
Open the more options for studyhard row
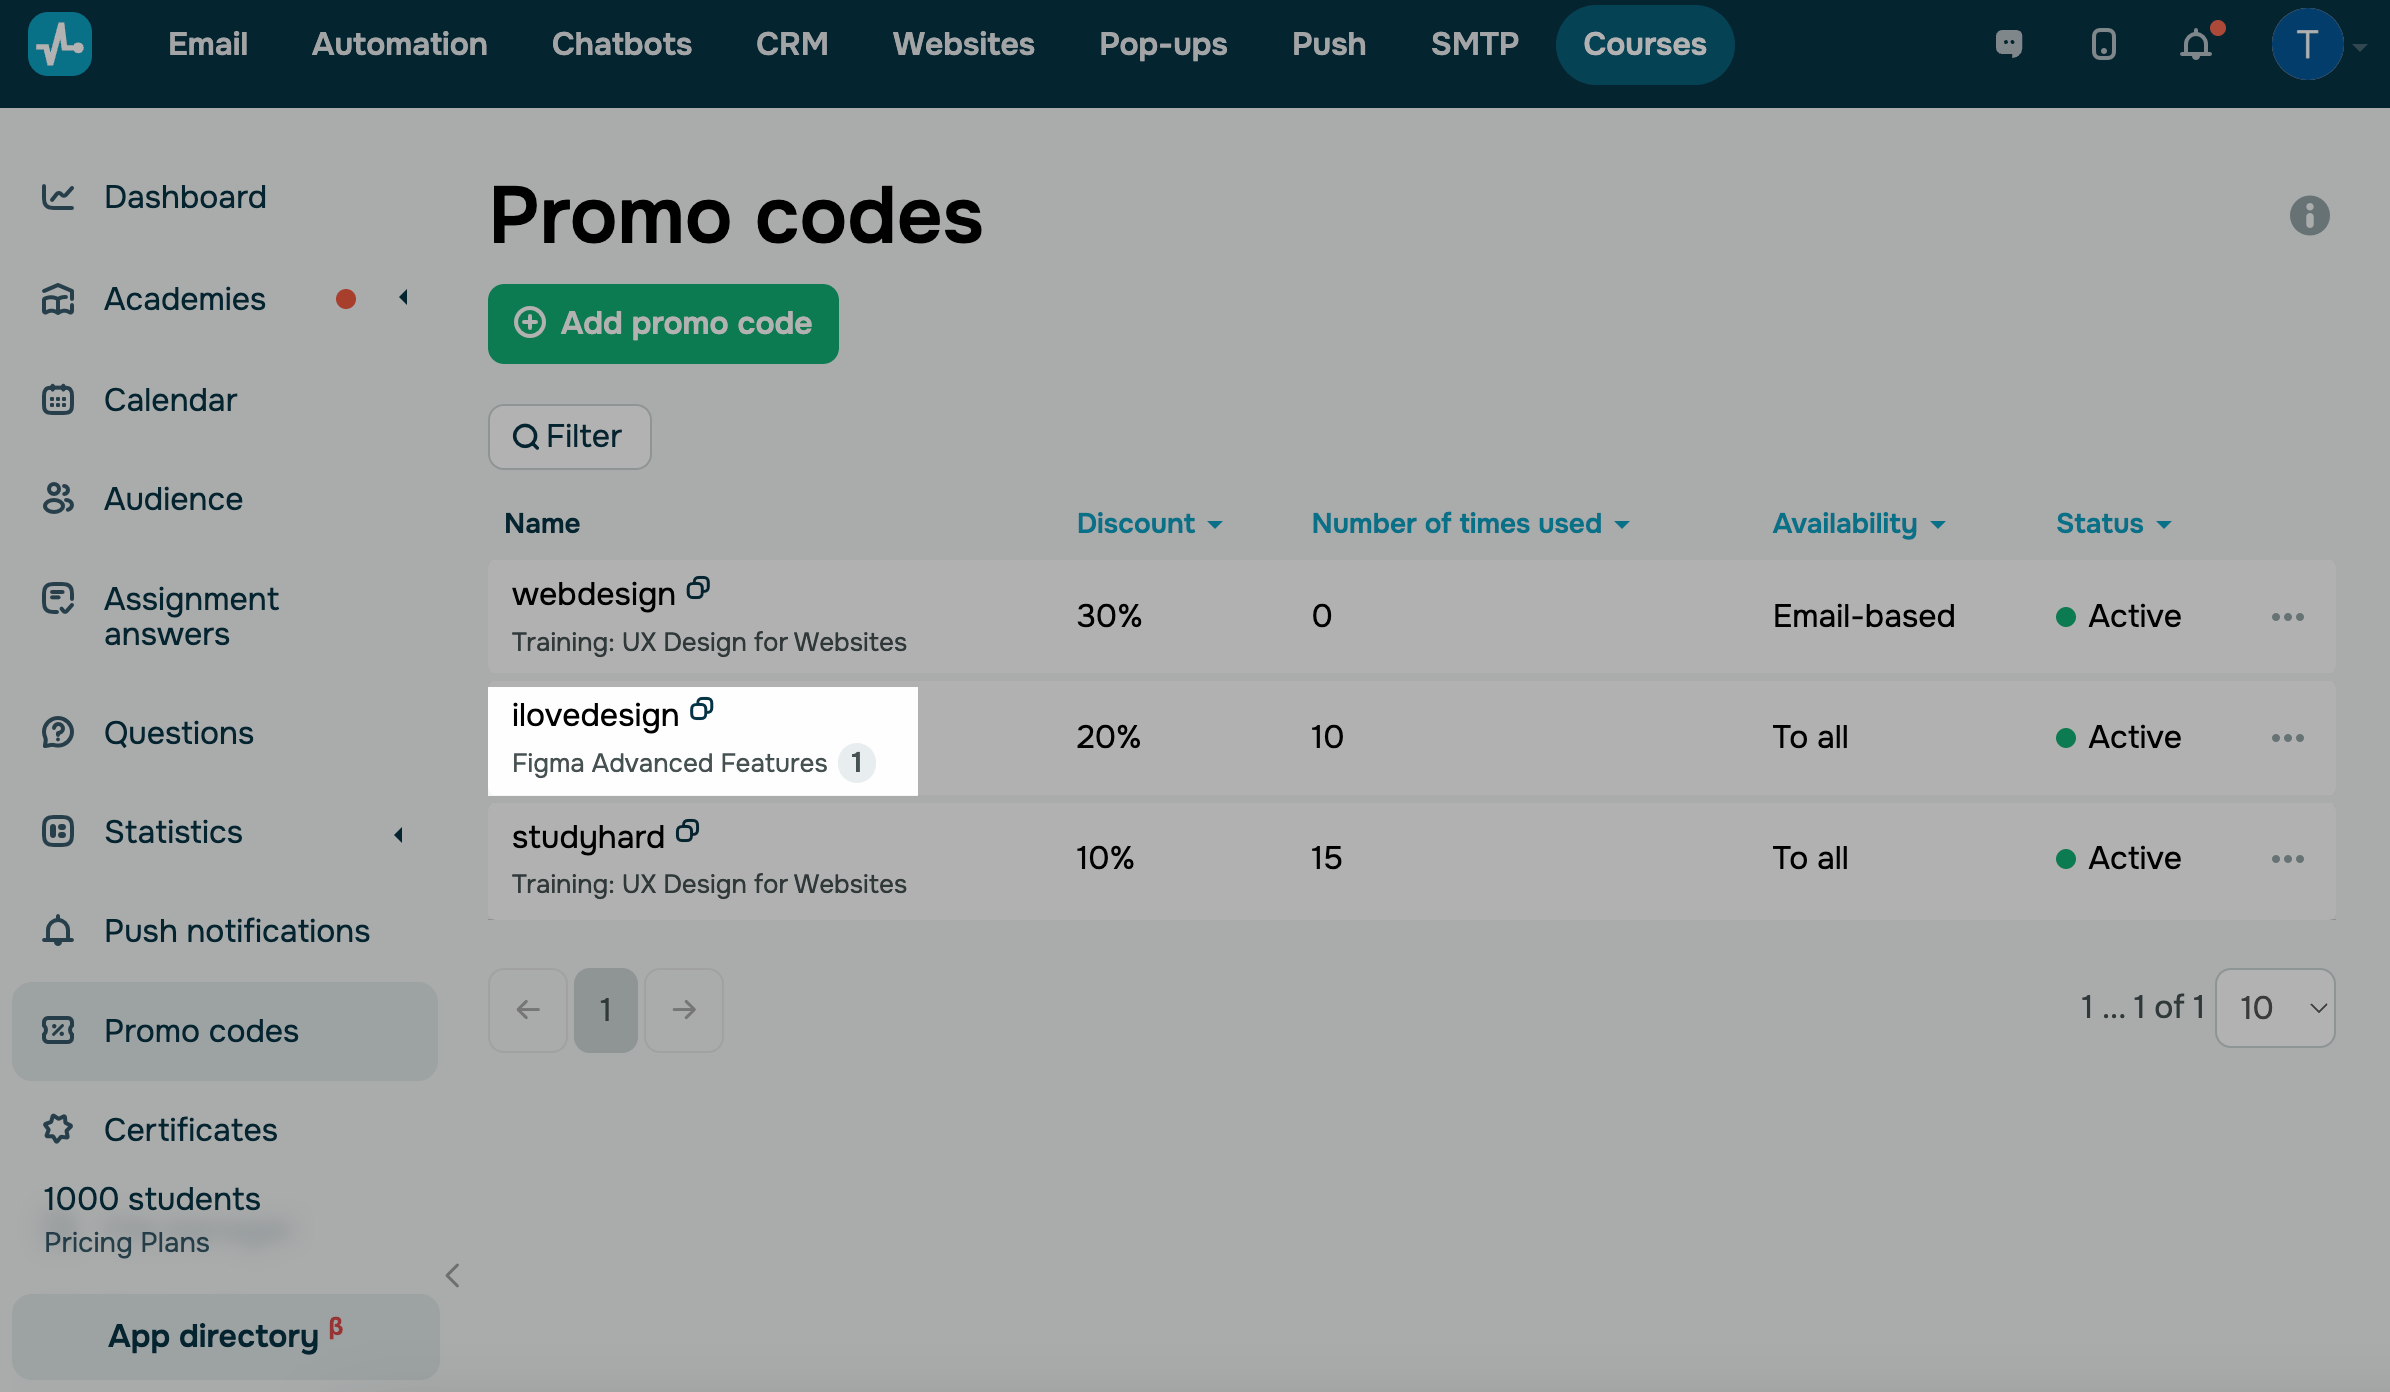(2287, 859)
